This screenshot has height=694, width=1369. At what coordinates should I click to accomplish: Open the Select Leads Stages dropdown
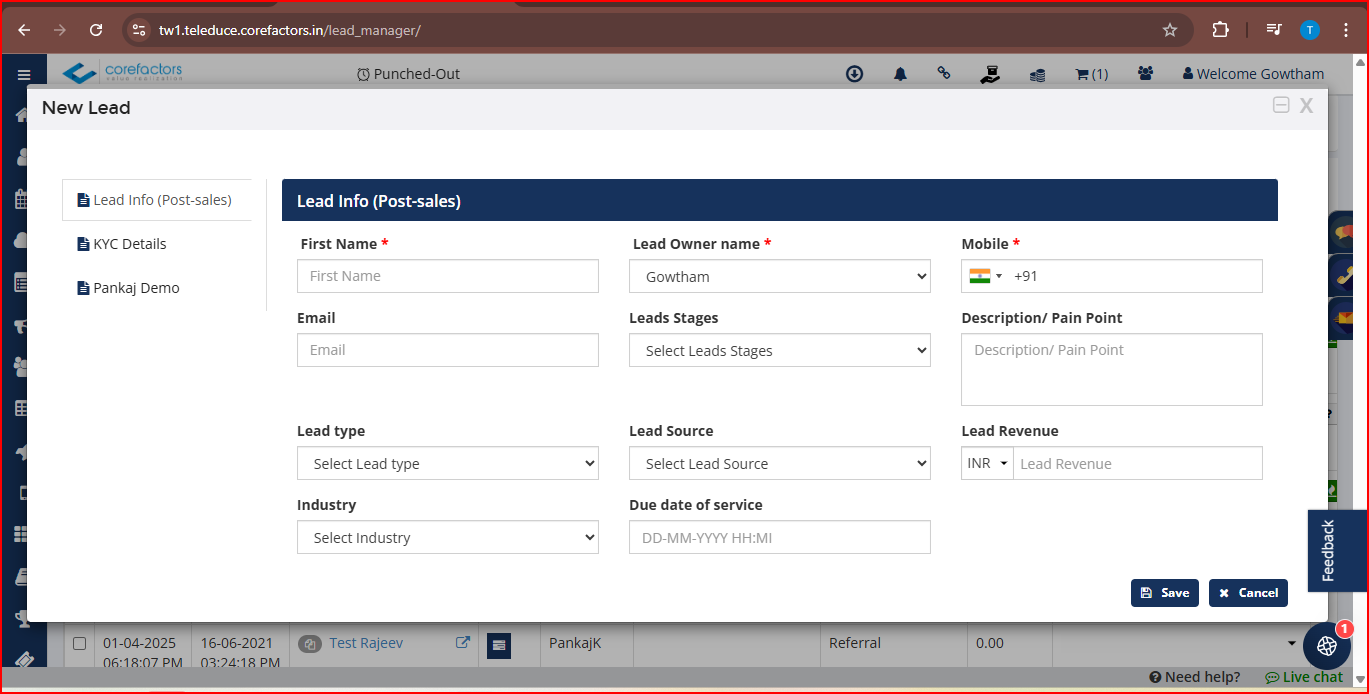[780, 351]
